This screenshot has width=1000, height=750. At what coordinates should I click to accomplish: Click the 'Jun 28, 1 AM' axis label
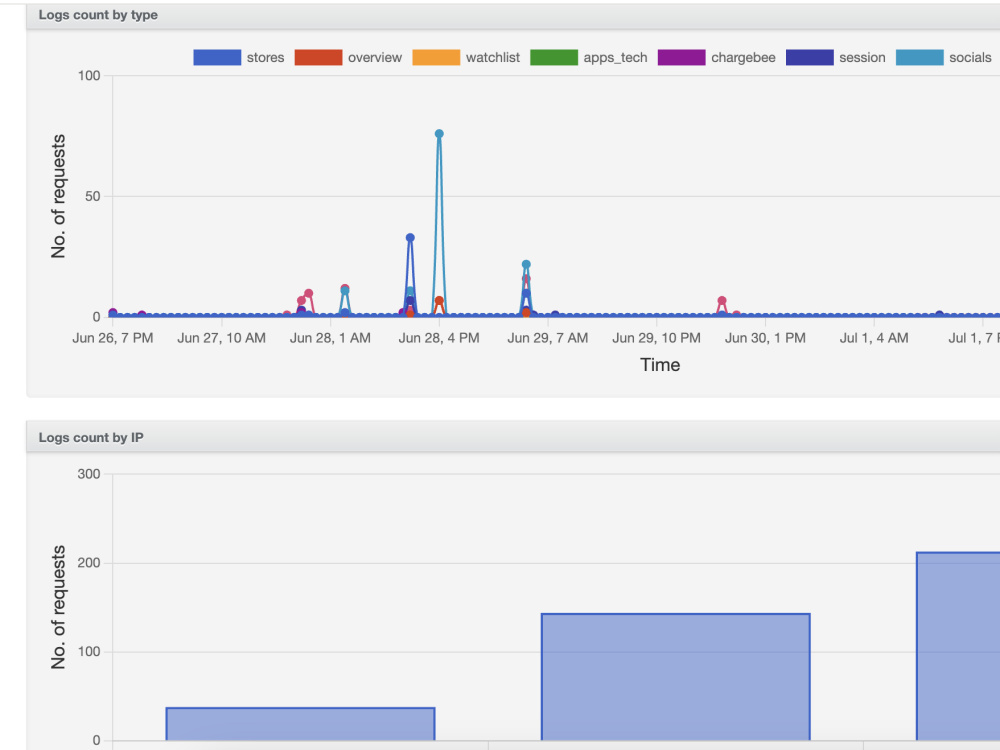coord(330,338)
